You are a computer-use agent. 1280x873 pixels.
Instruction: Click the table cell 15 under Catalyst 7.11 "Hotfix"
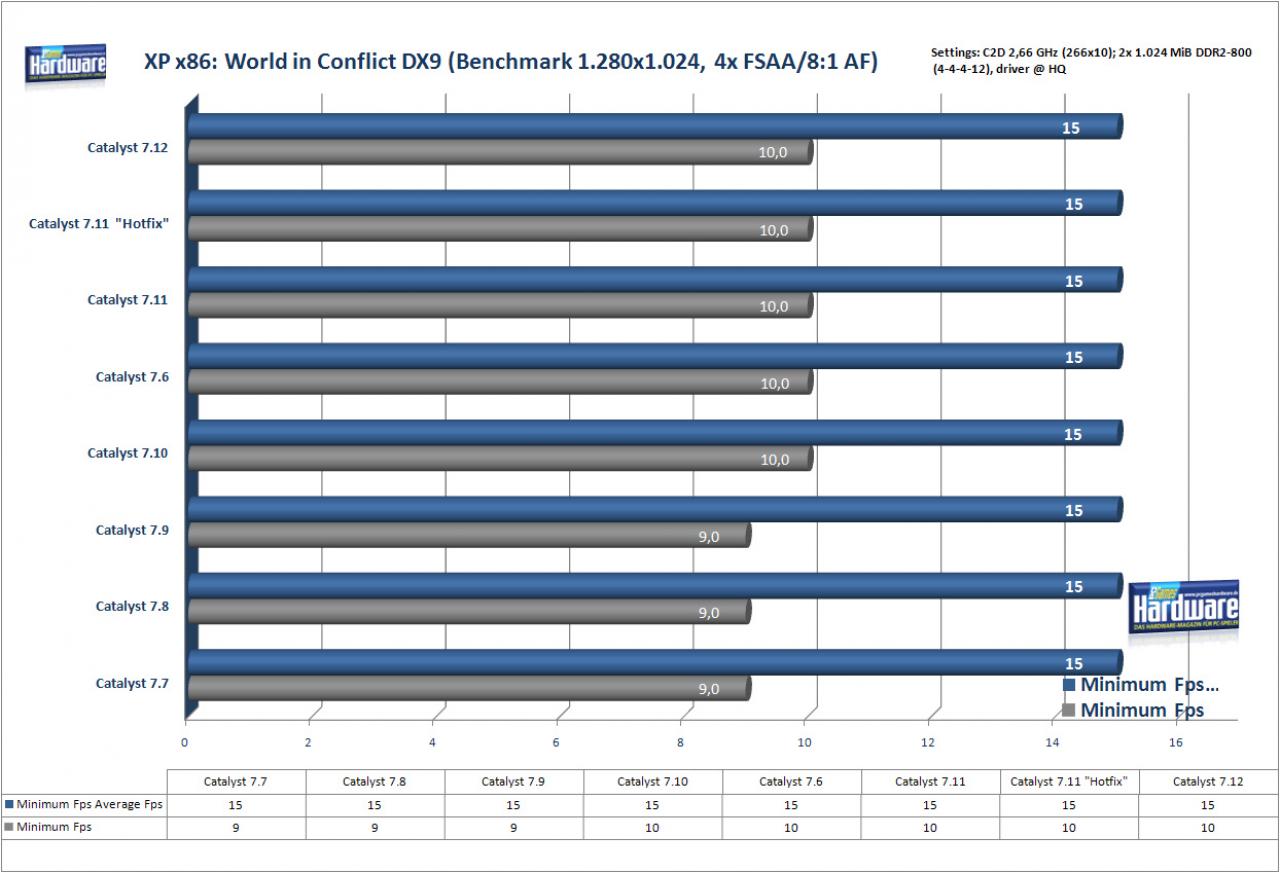click(x=1068, y=805)
